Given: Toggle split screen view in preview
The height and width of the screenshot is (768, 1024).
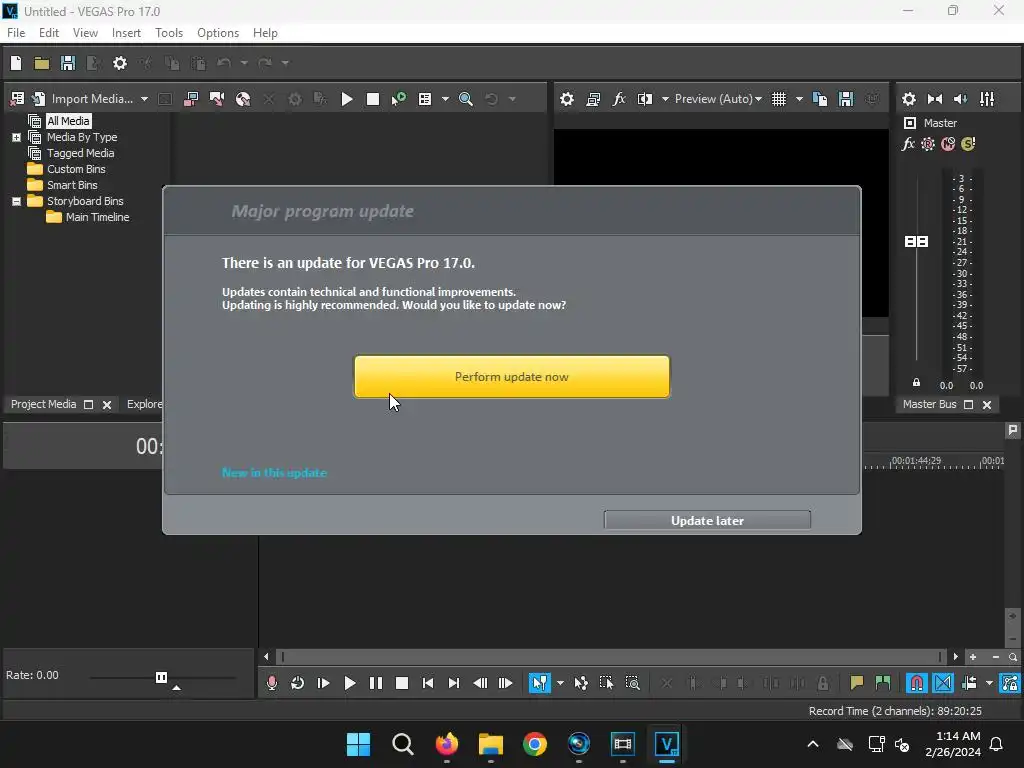Looking at the screenshot, I should pos(645,99).
